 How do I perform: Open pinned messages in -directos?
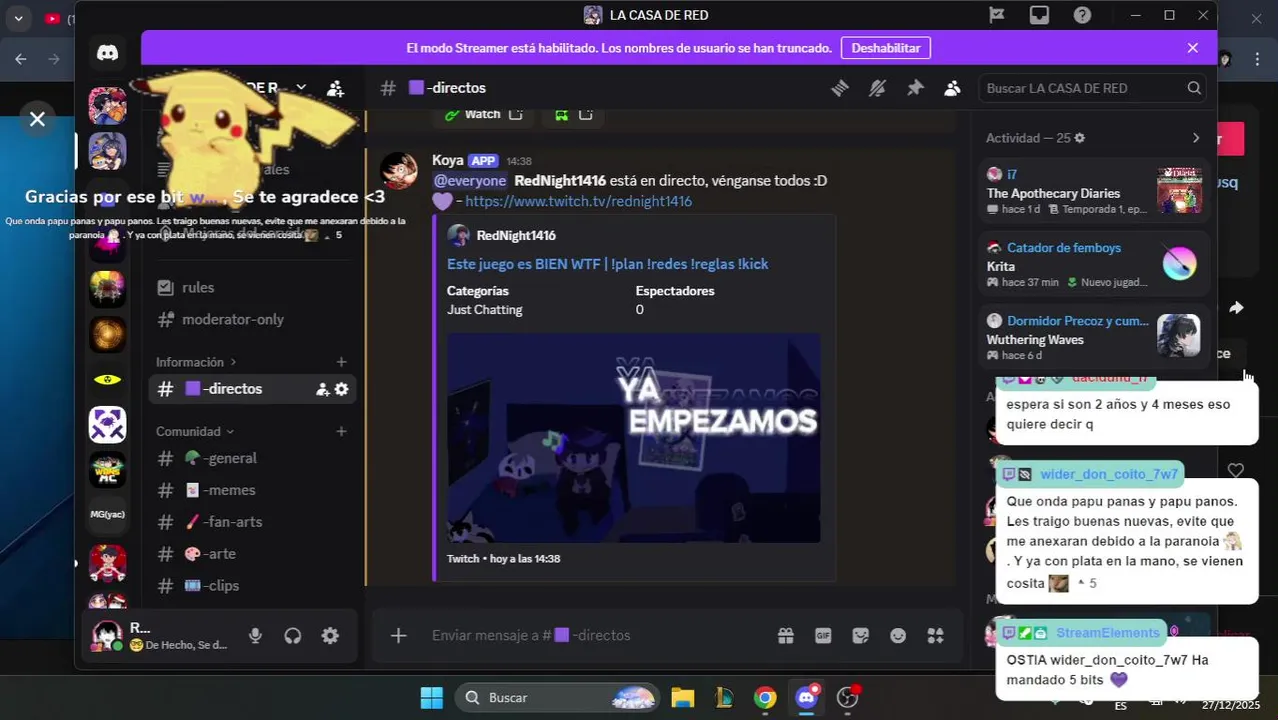point(915,88)
